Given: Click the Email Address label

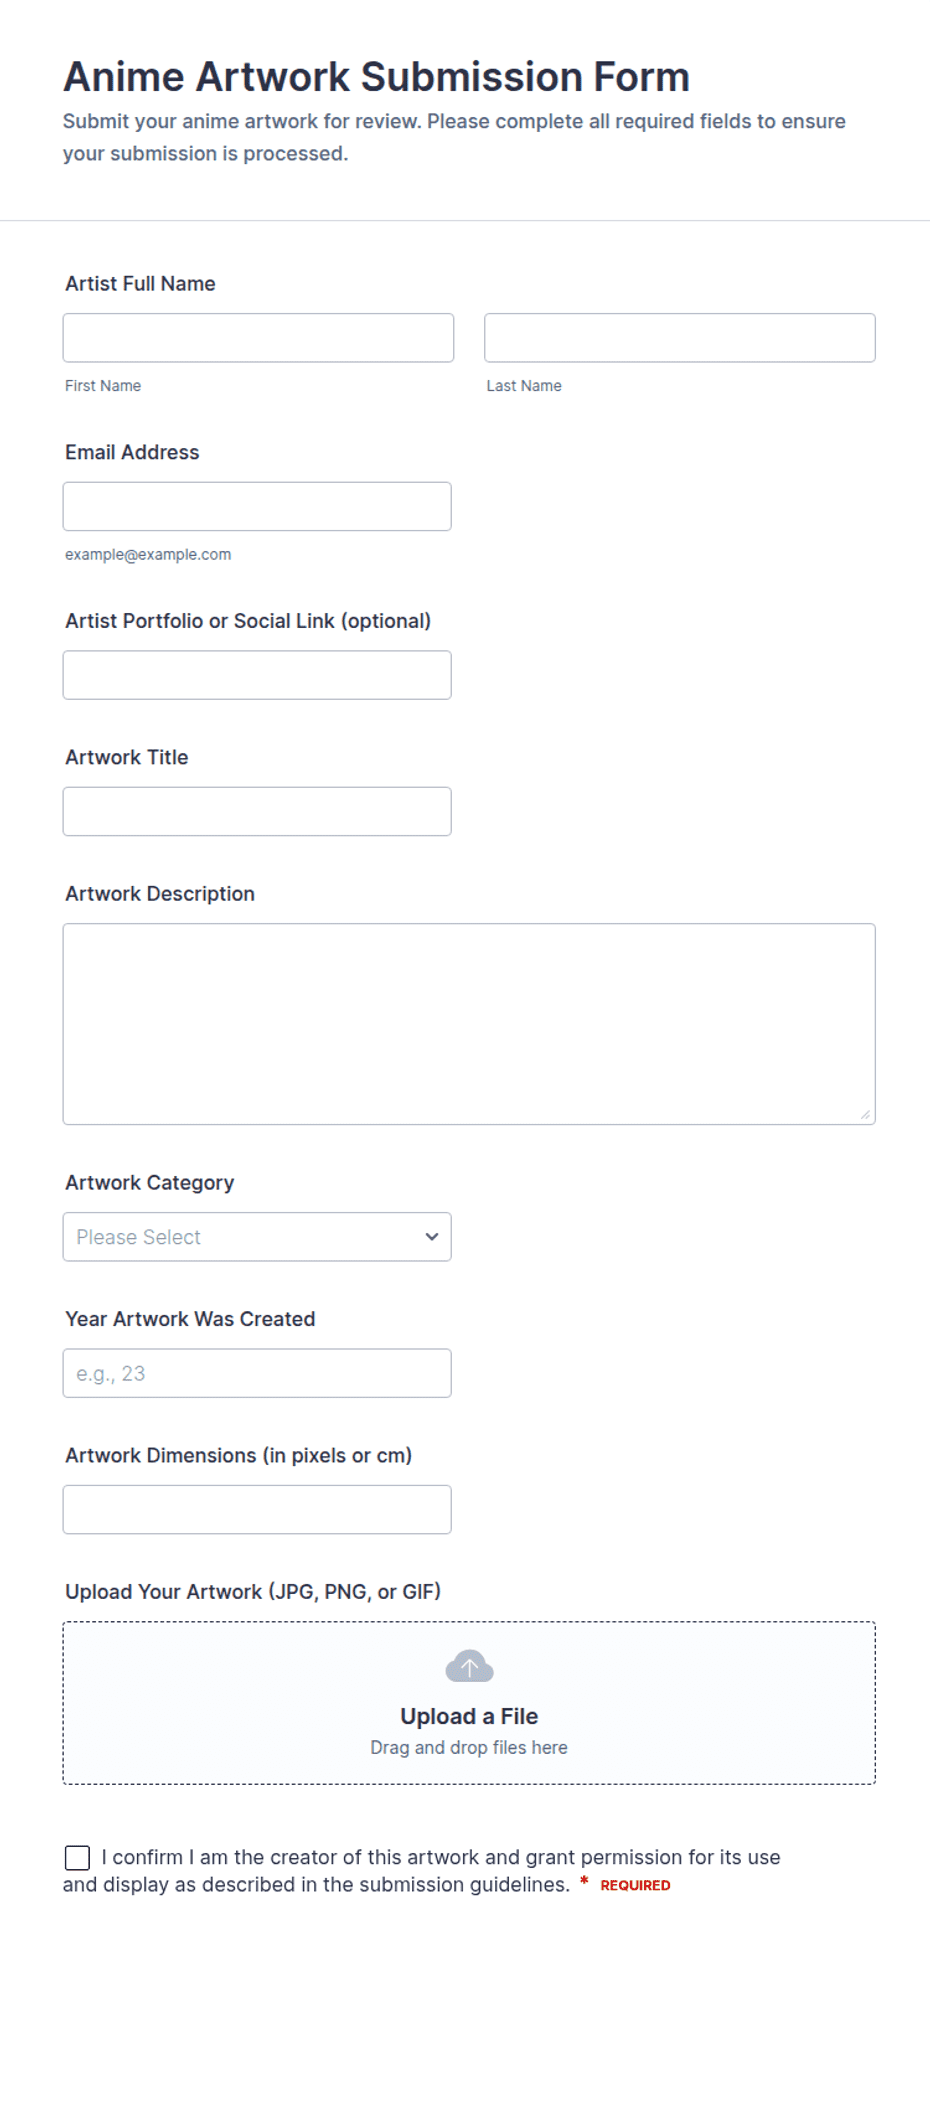Looking at the screenshot, I should (x=132, y=452).
